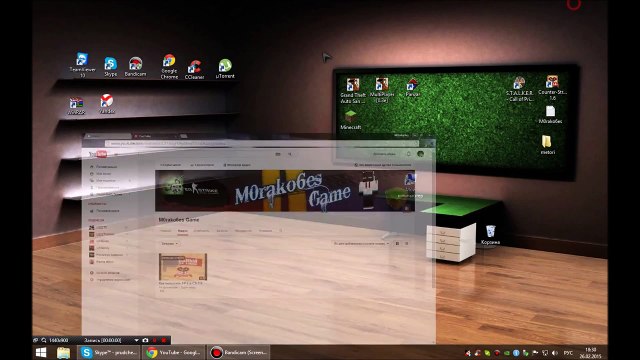Select the YouTube tab in Chrome
This screenshot has width=640, height=360.
pos(155,136)
